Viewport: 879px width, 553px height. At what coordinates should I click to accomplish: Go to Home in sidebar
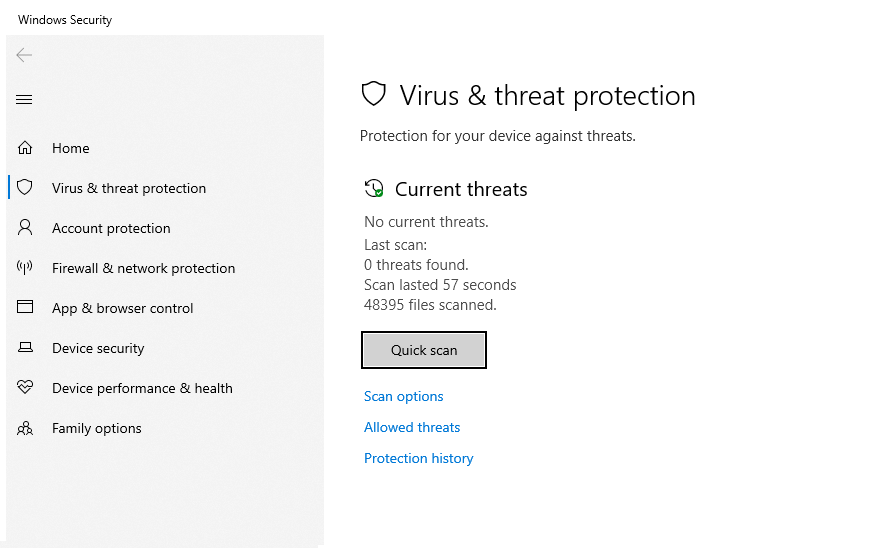tap(71, 148)
